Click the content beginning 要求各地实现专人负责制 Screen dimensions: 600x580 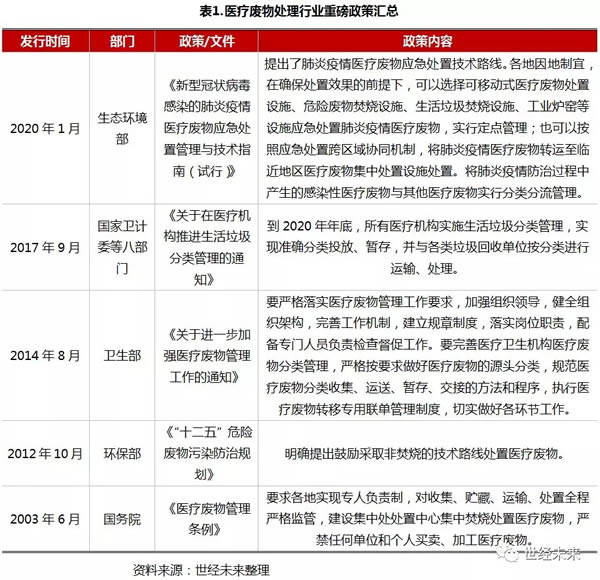tap(428, 519)
